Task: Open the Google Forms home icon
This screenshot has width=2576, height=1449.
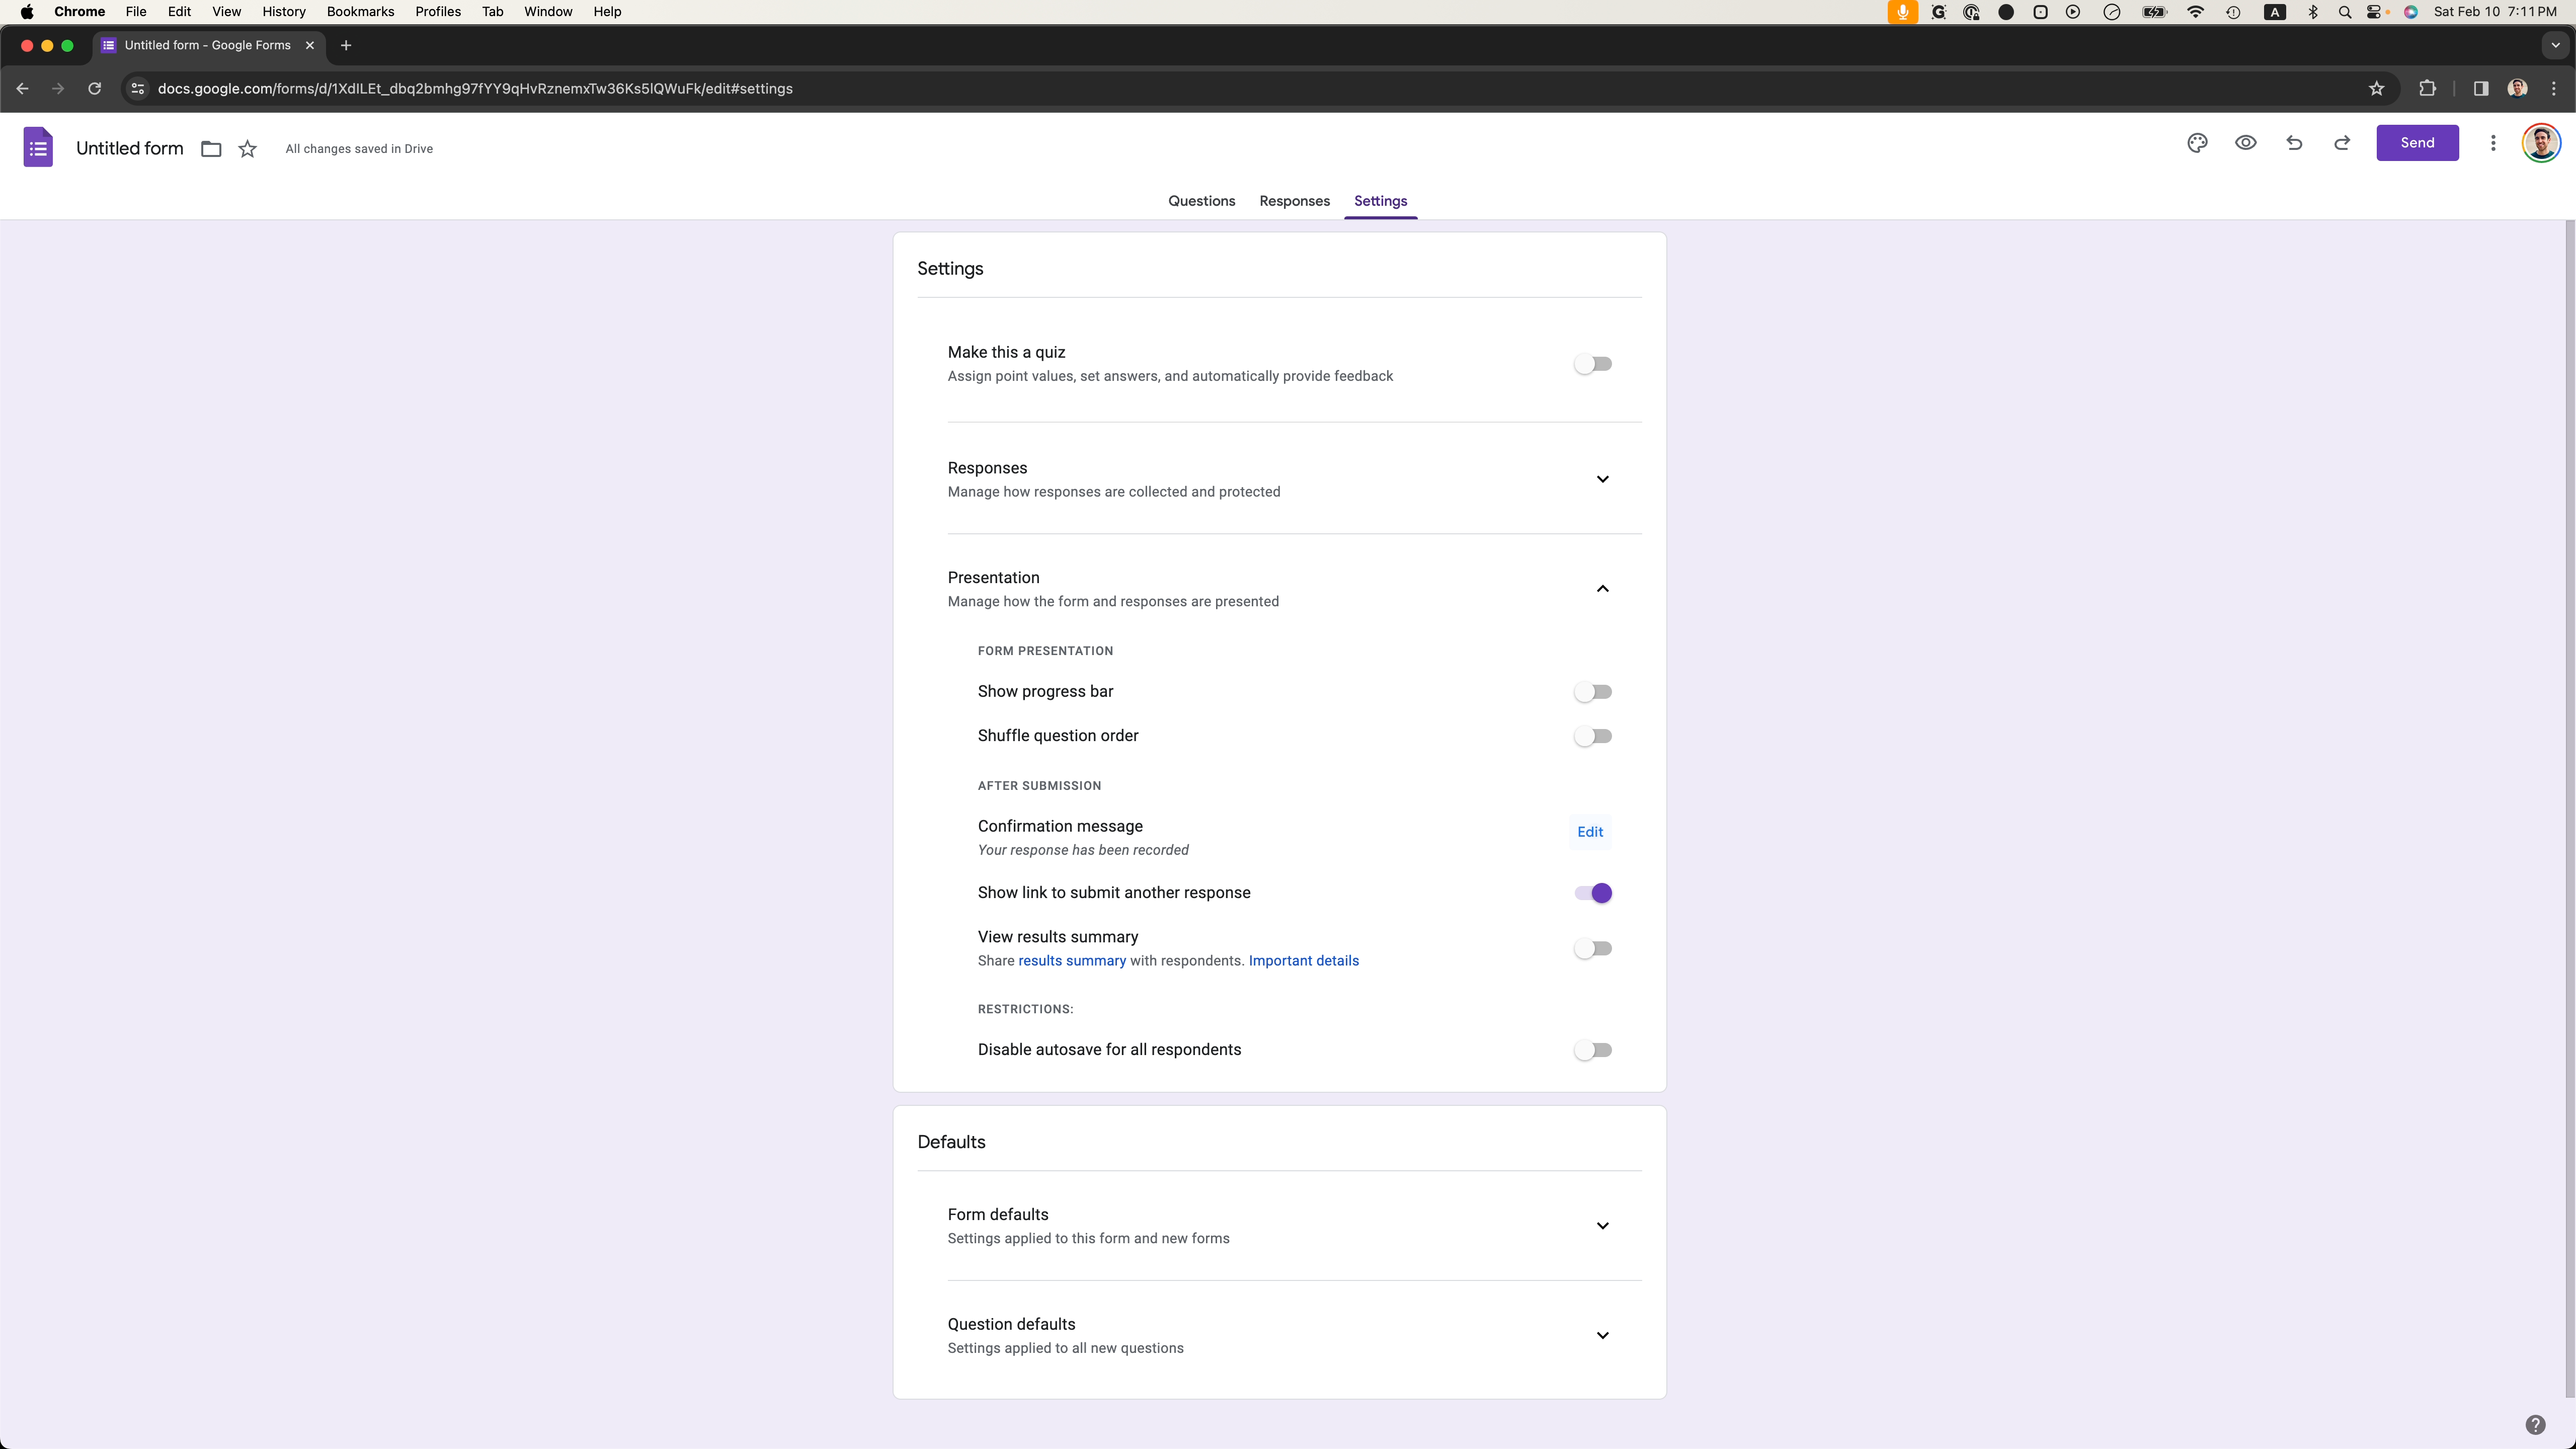Action: (x=38, y=148)
